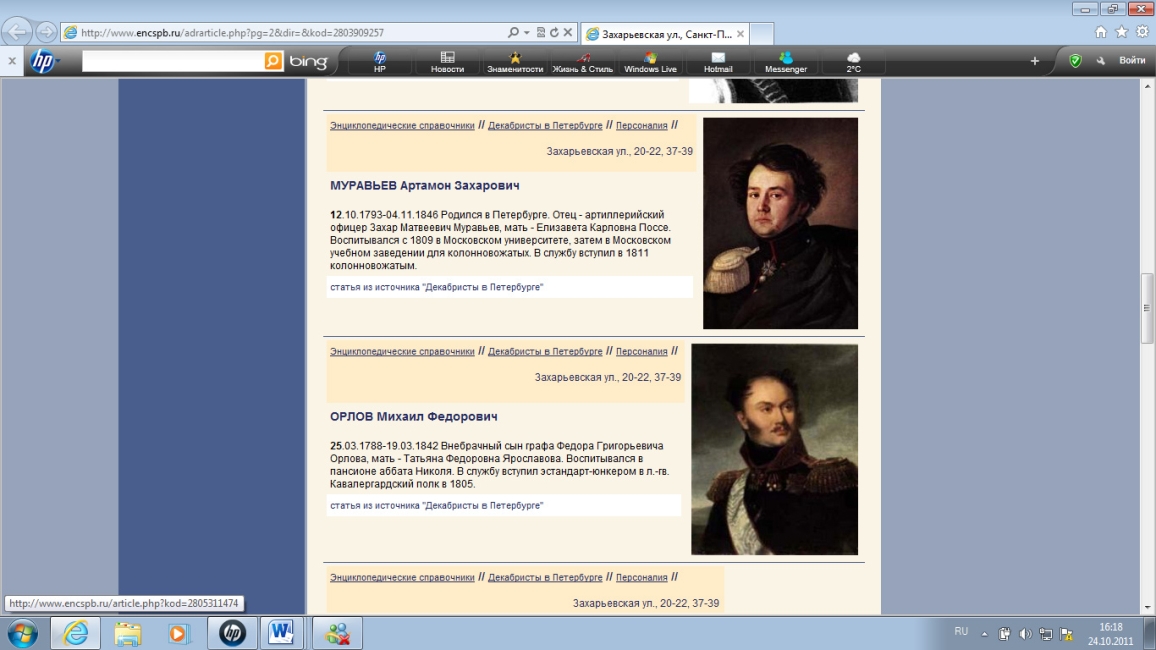
Task: Click the vertical scrollbar thumb
Action: (x=1147, y=308)
